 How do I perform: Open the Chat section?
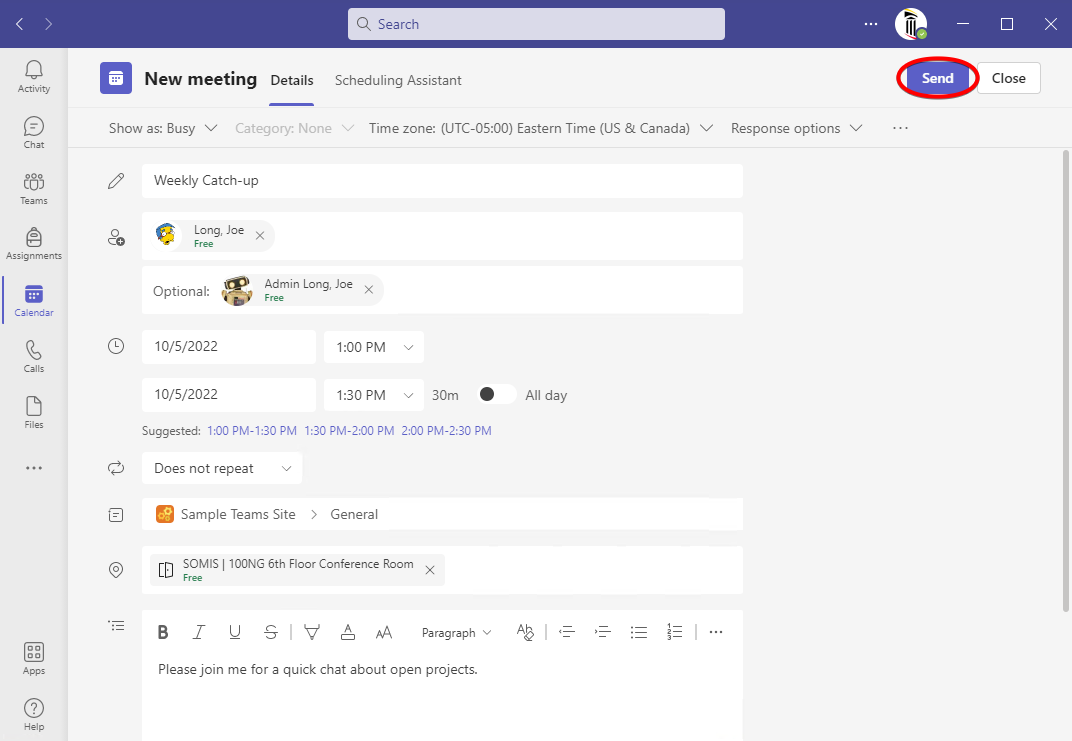(34, 133)
